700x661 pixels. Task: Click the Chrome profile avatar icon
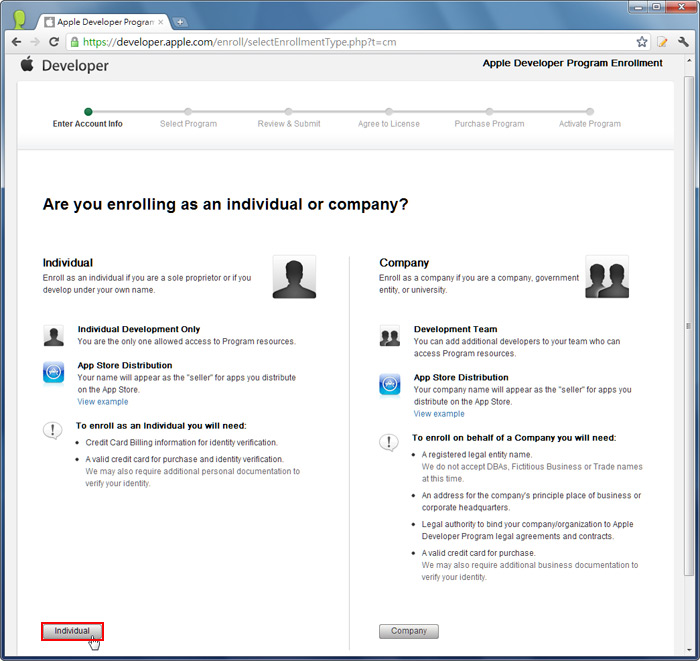(19, 20)
